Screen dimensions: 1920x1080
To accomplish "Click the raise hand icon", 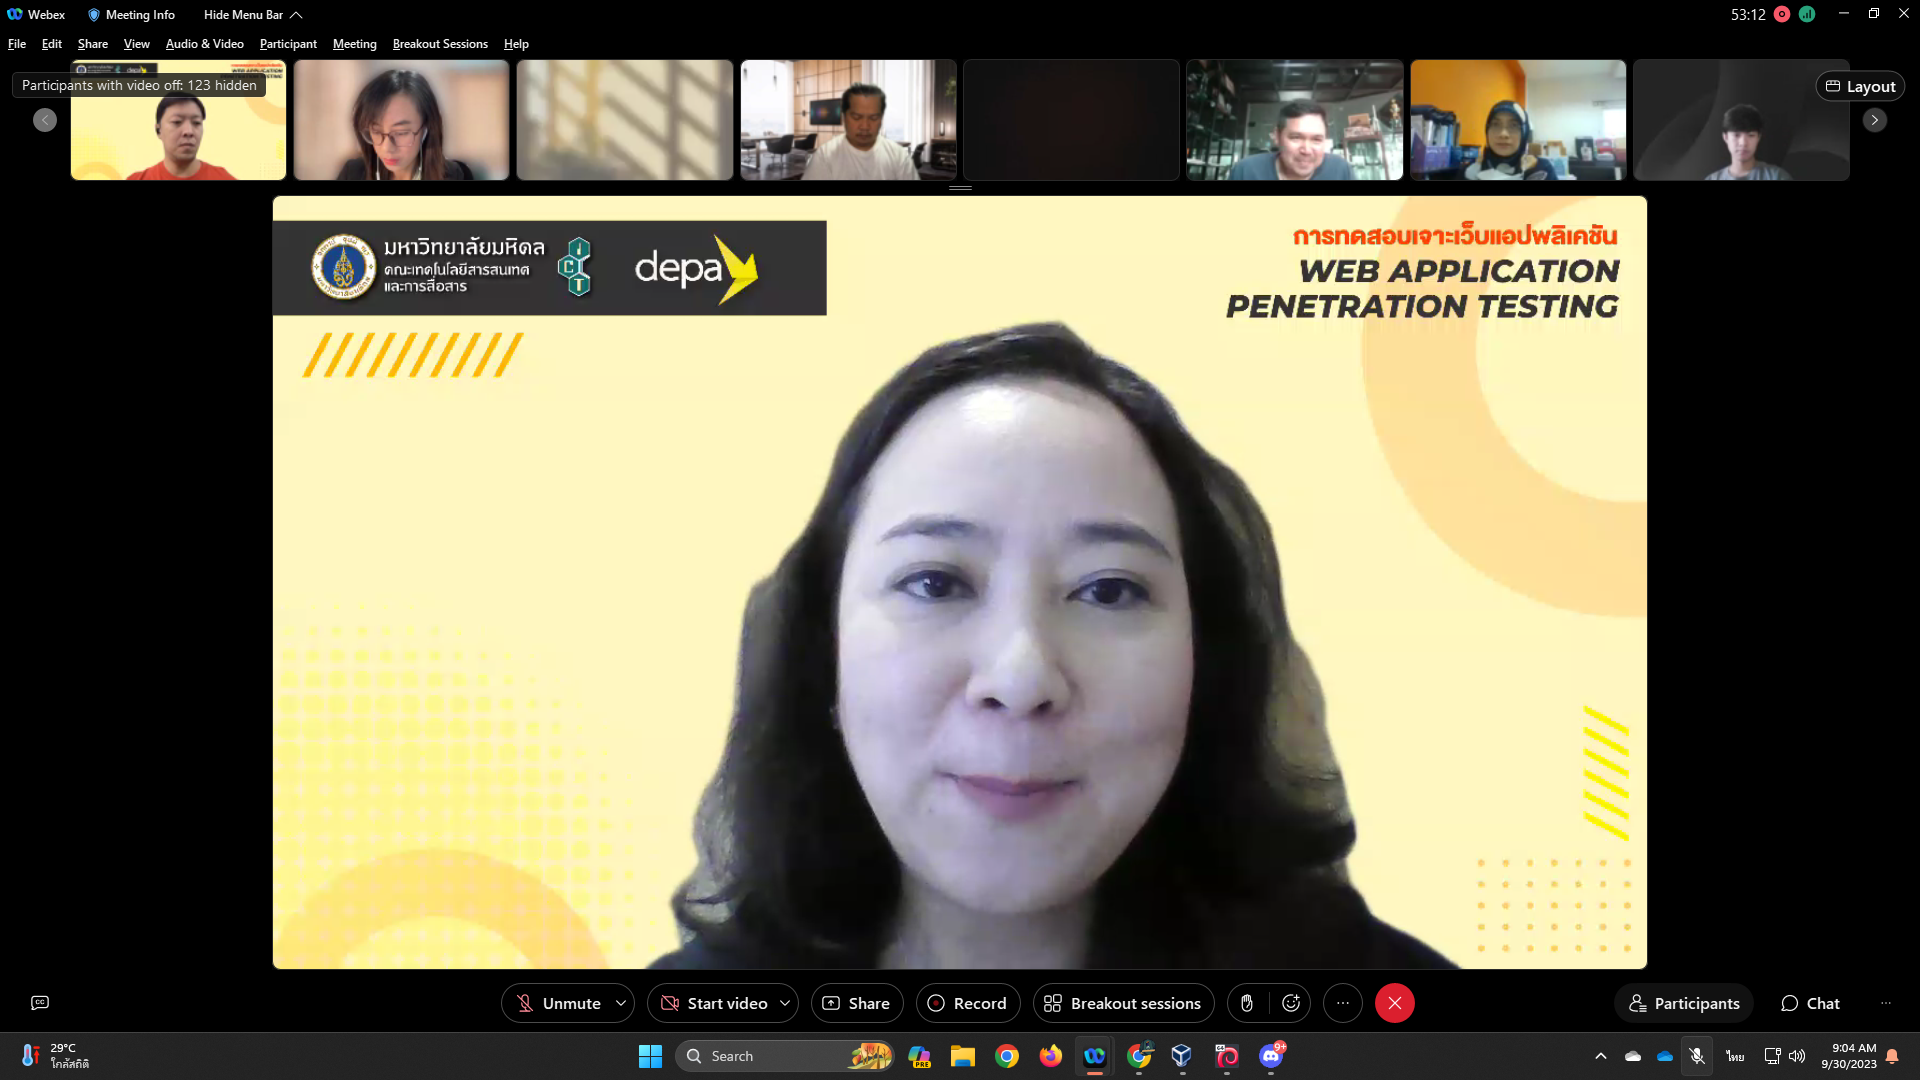I will (1247, 1003).
